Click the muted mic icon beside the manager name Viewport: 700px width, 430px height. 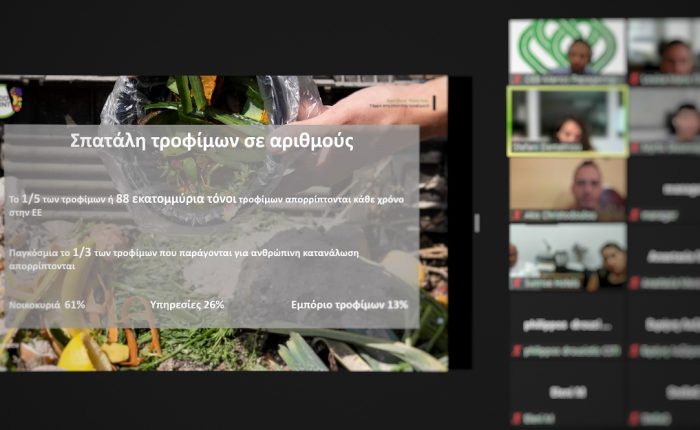[x=634, y=216]
